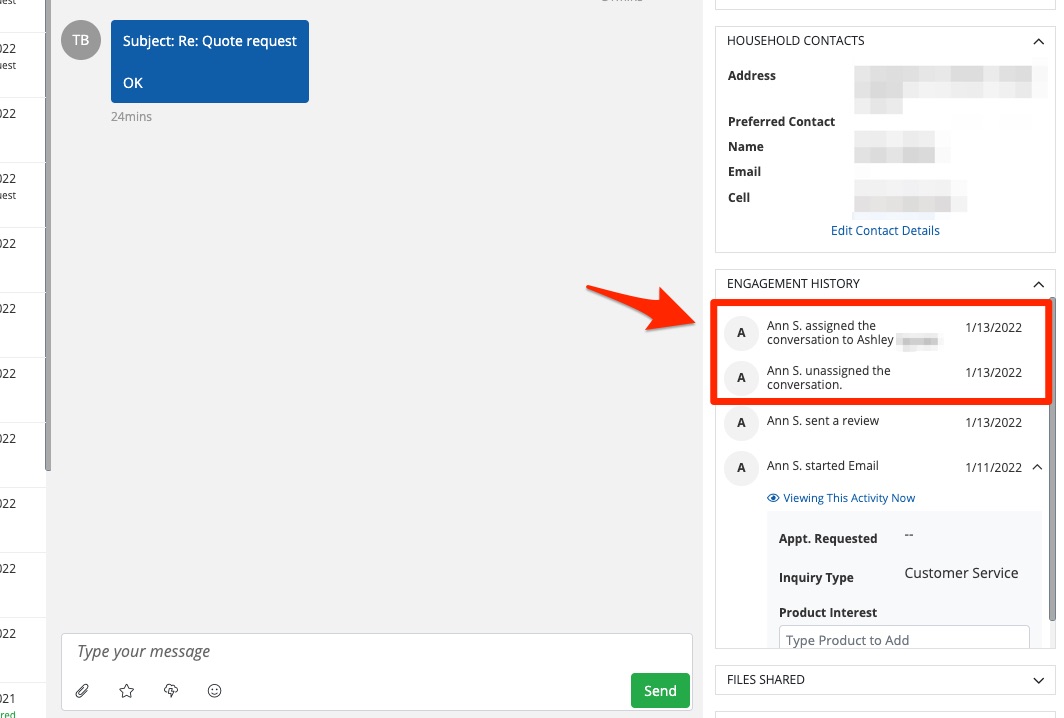
Task: Collapse the 'started Email' activity details
Action: pos(1037,467)
